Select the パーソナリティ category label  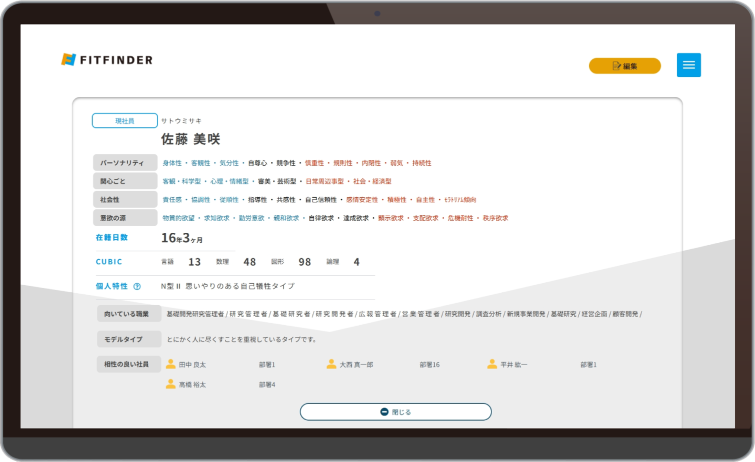[125, 163]
